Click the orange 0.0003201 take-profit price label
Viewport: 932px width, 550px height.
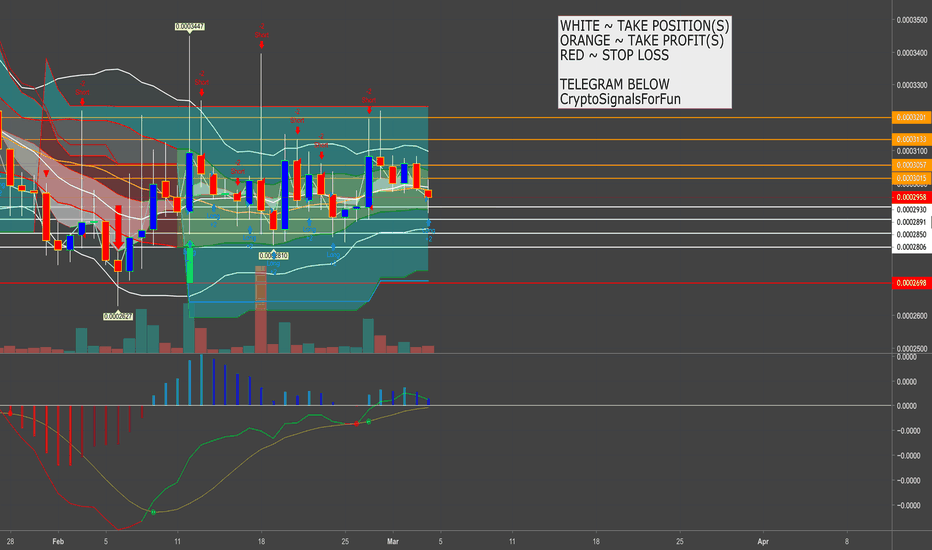911,118
